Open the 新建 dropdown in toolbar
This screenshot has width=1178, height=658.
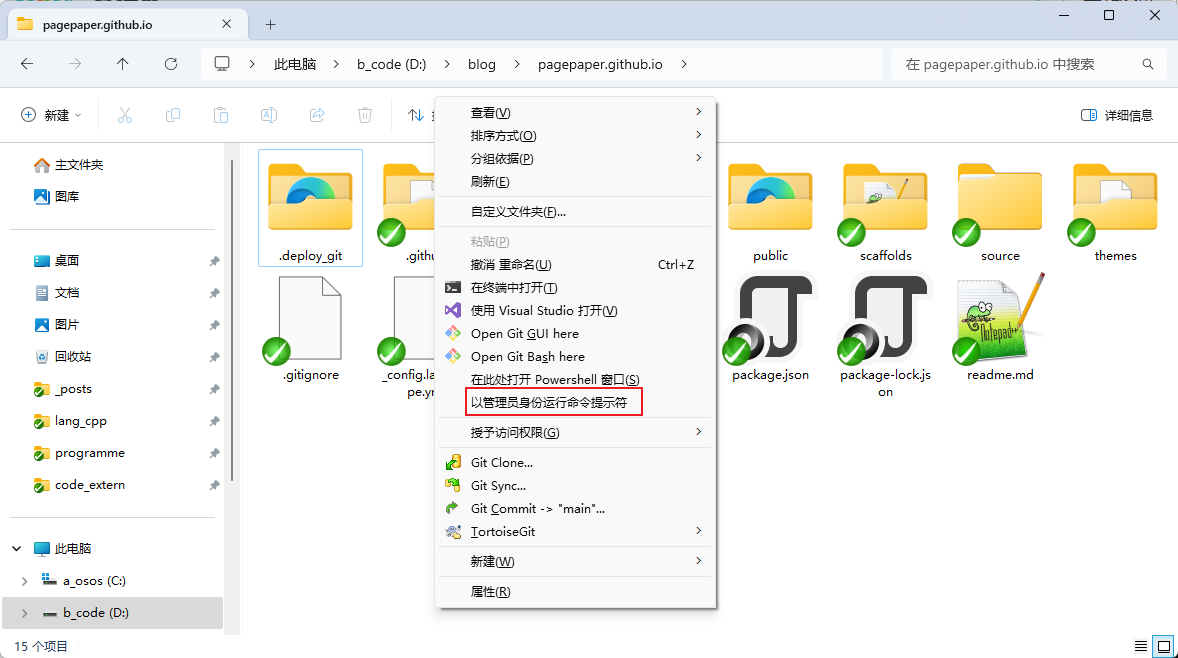point(52,115)
